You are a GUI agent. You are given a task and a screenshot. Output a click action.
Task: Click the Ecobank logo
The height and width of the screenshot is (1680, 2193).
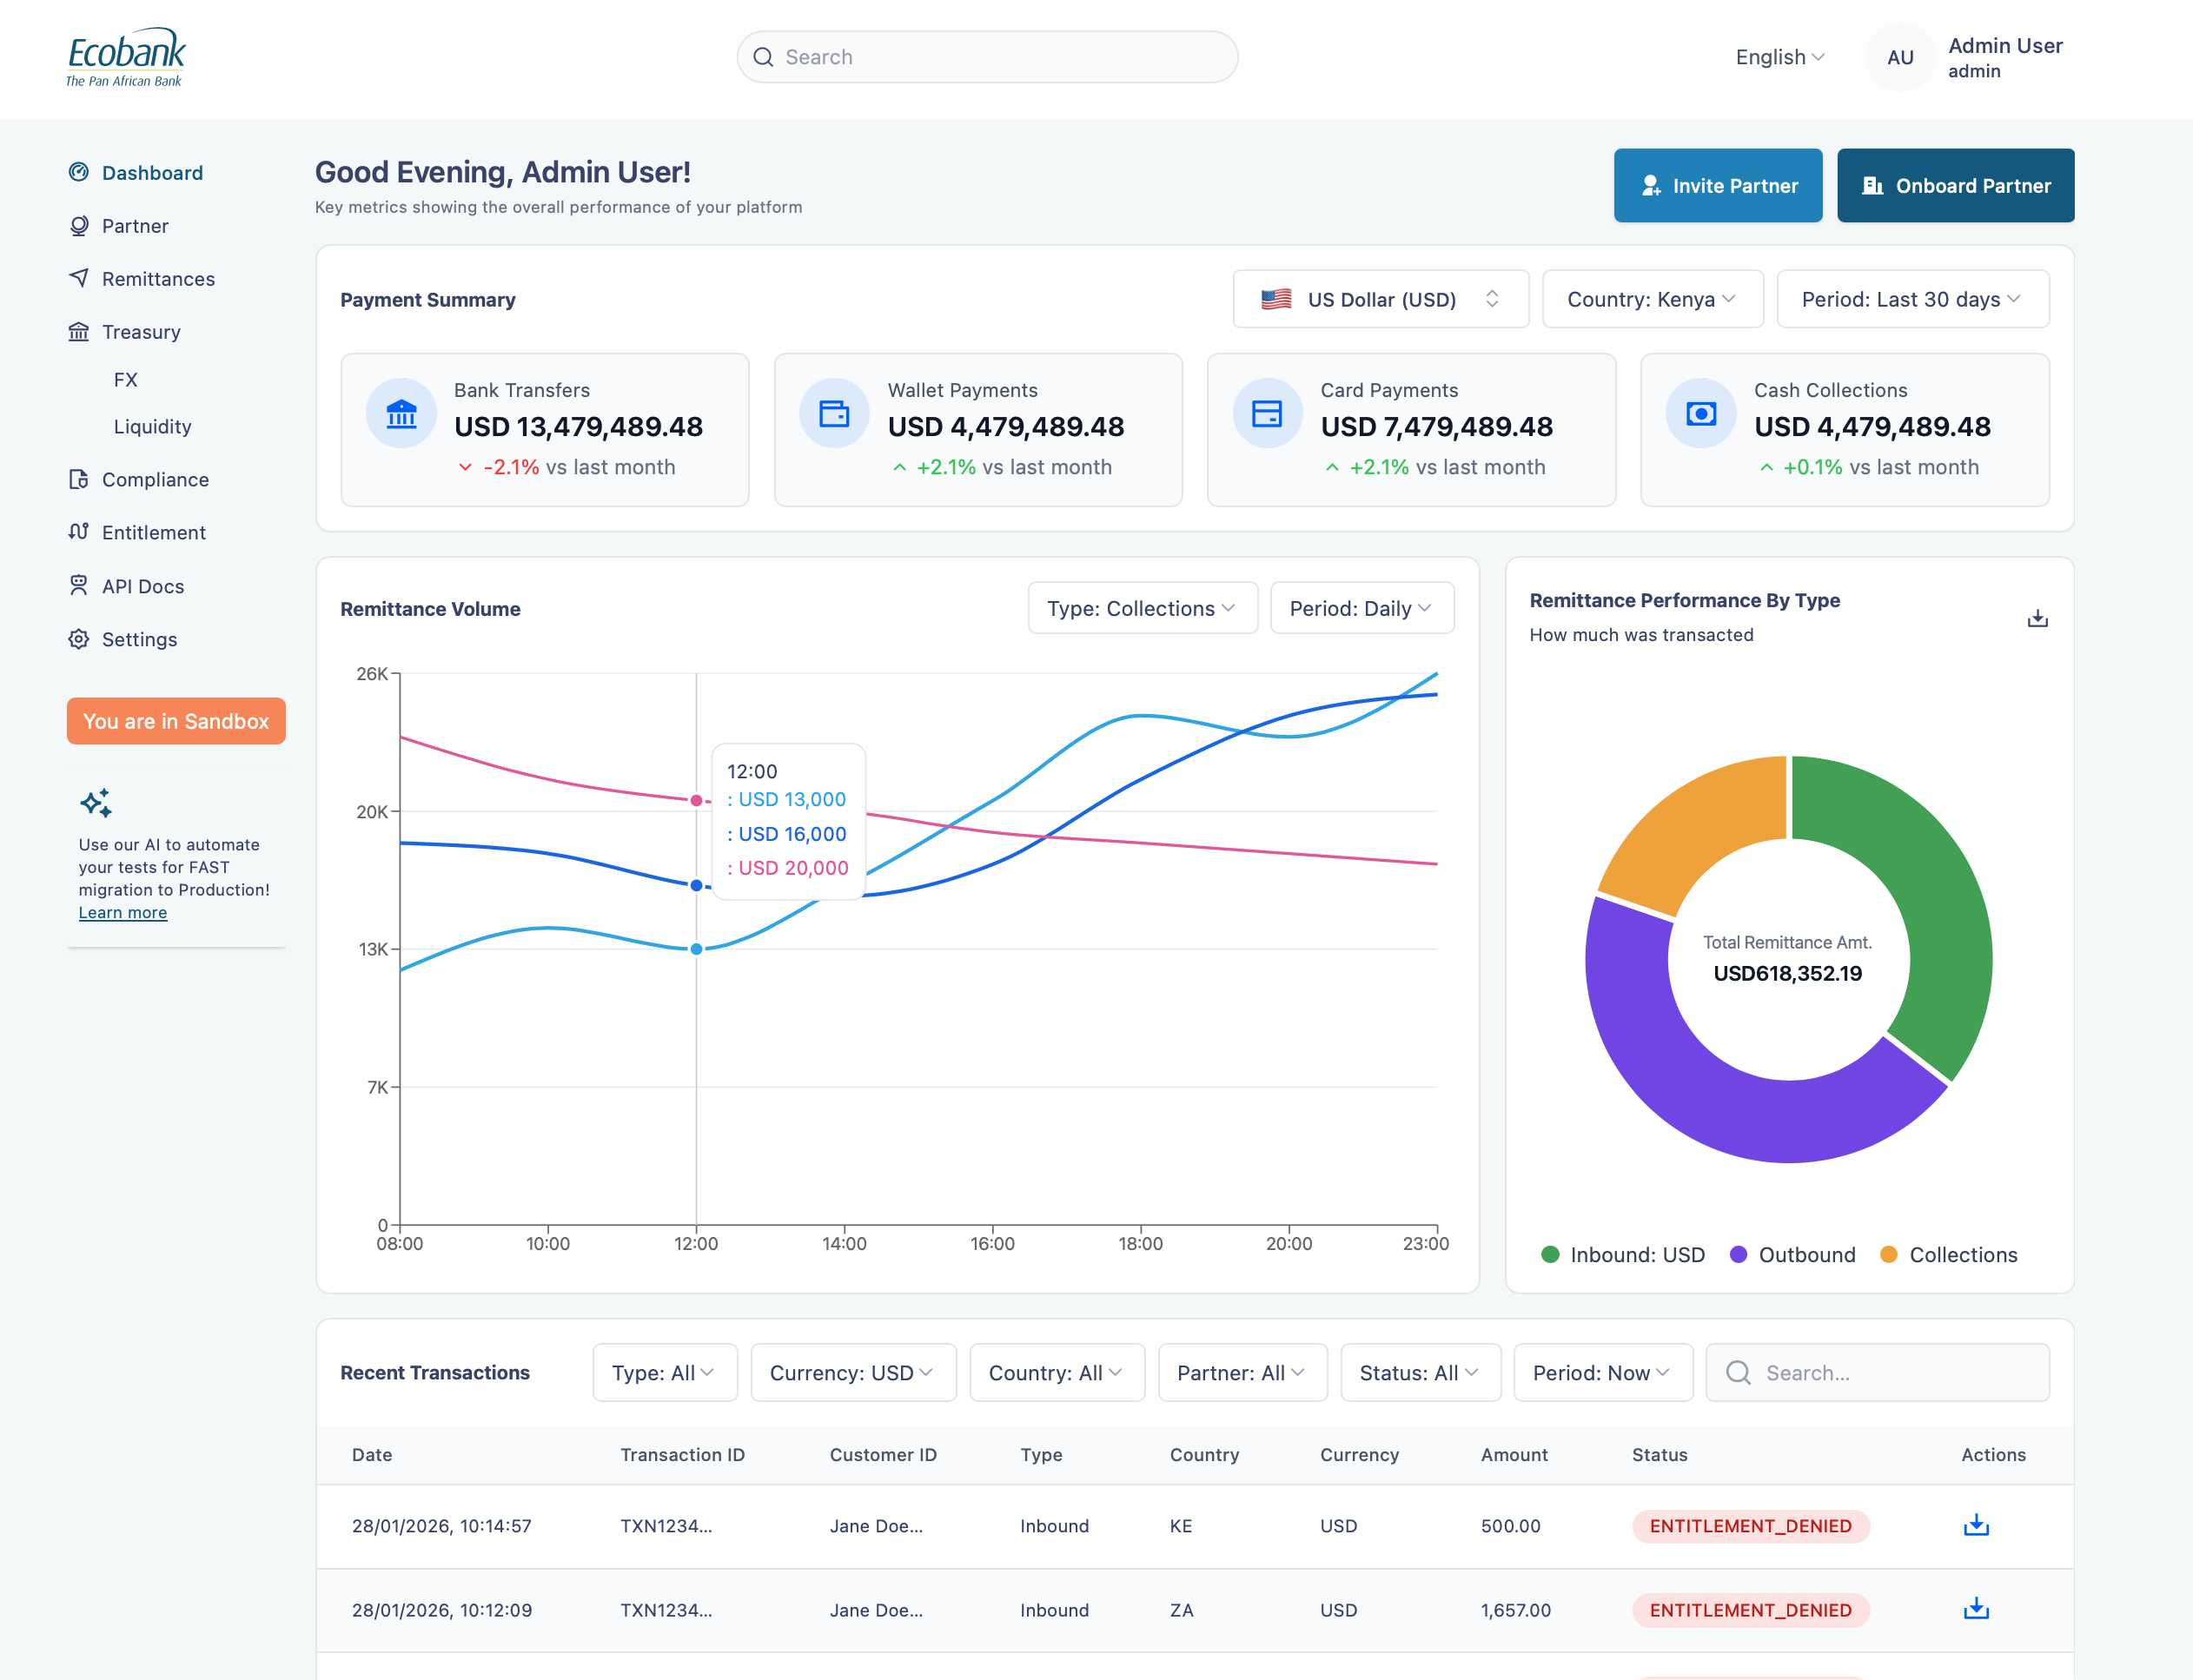[x=126, y=58]
